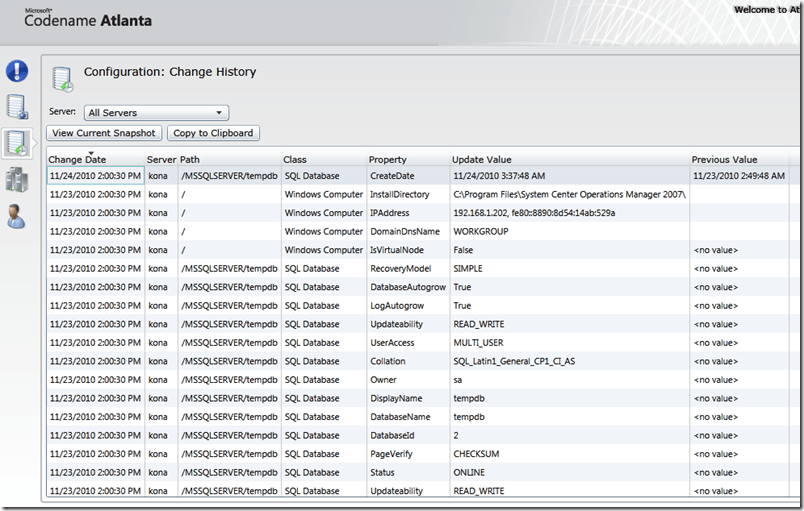Select row with DomainDnsName WORKGROUP
The height and width of the screenshot is (511, 804).
405,231
